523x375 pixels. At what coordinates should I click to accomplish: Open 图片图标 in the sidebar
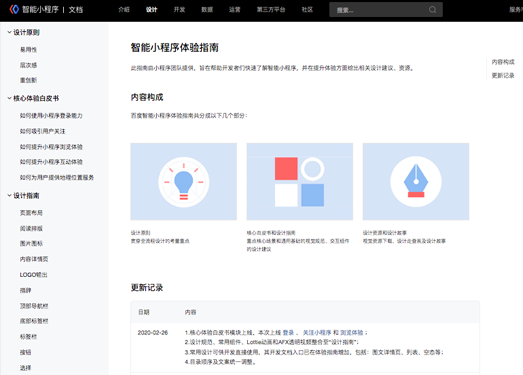click(31, 244)
